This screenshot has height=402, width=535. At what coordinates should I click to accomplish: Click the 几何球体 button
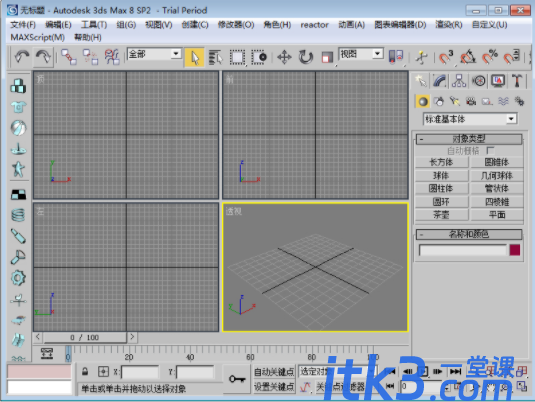497,175
